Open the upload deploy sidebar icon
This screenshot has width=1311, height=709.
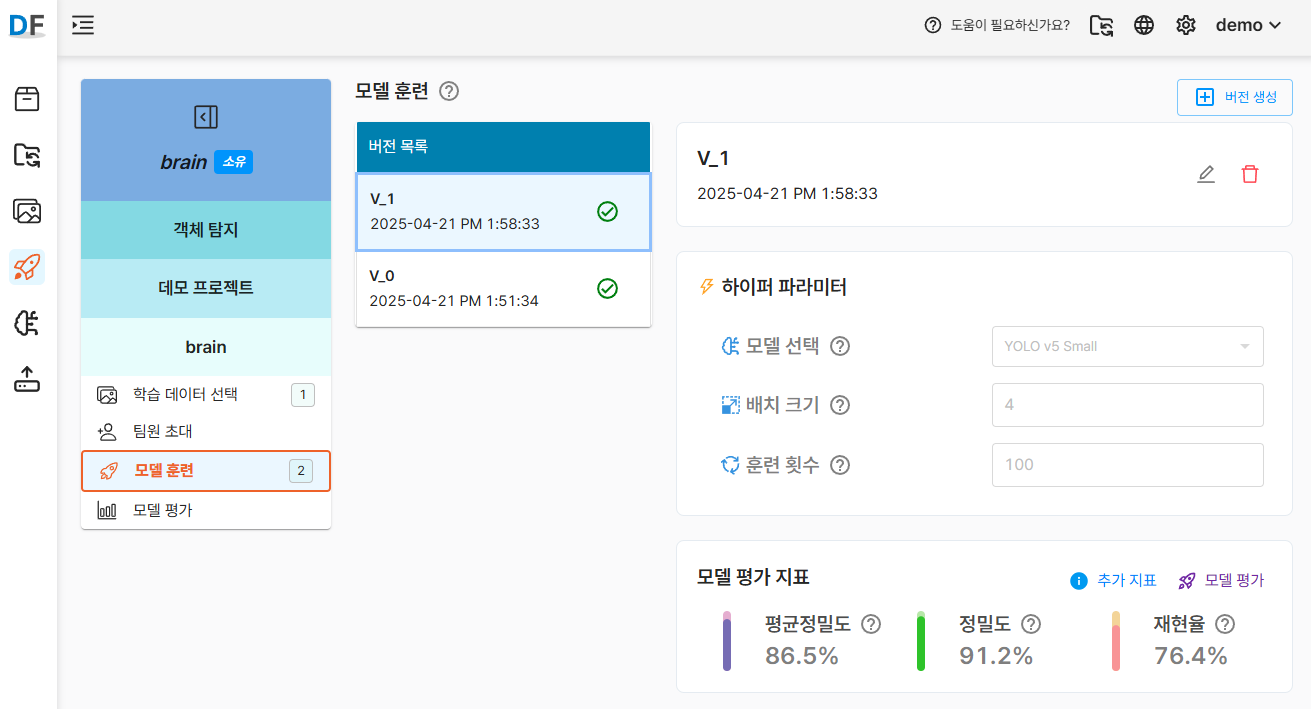(27, 379)
